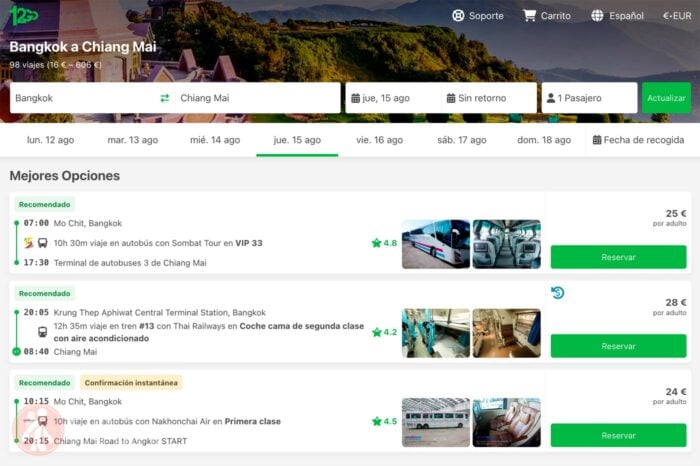Open Soporte help link

(477, 16)
